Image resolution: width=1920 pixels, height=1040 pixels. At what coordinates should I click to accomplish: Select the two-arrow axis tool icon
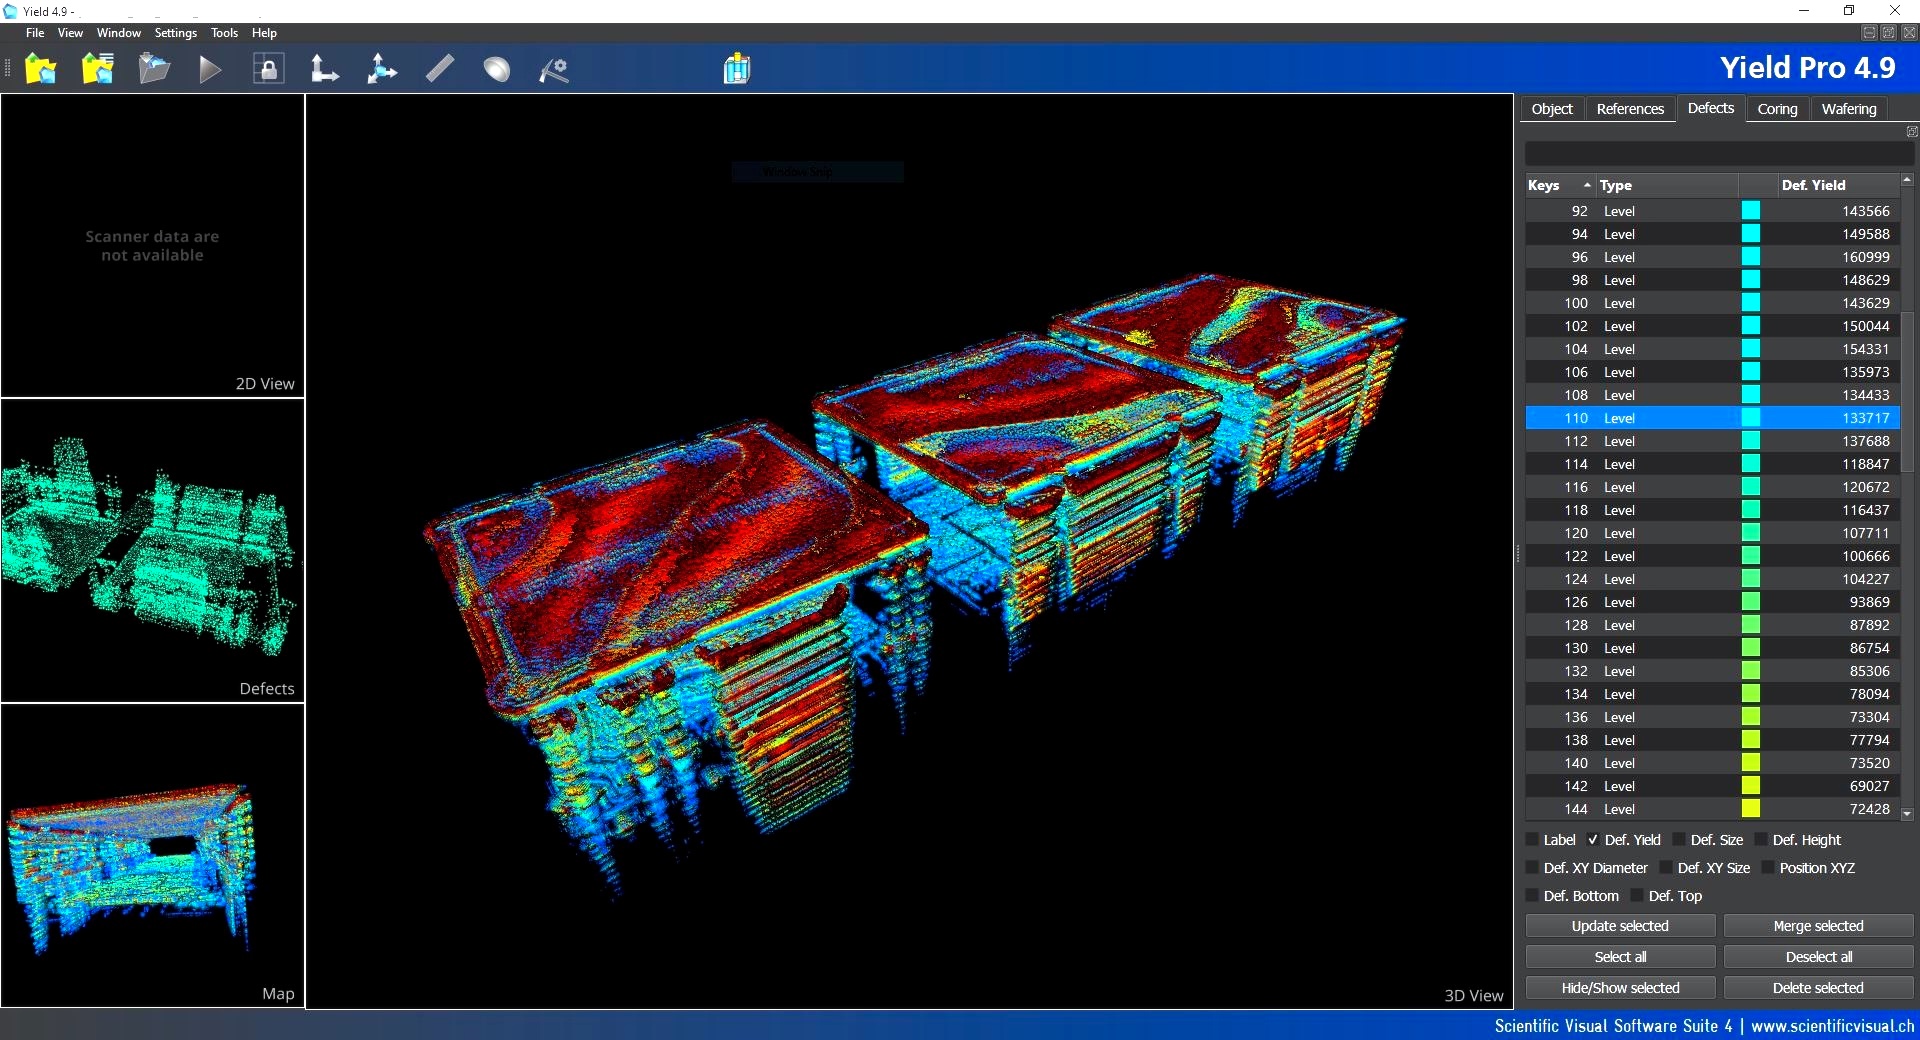pyautogui.click(x=324, y=69)
